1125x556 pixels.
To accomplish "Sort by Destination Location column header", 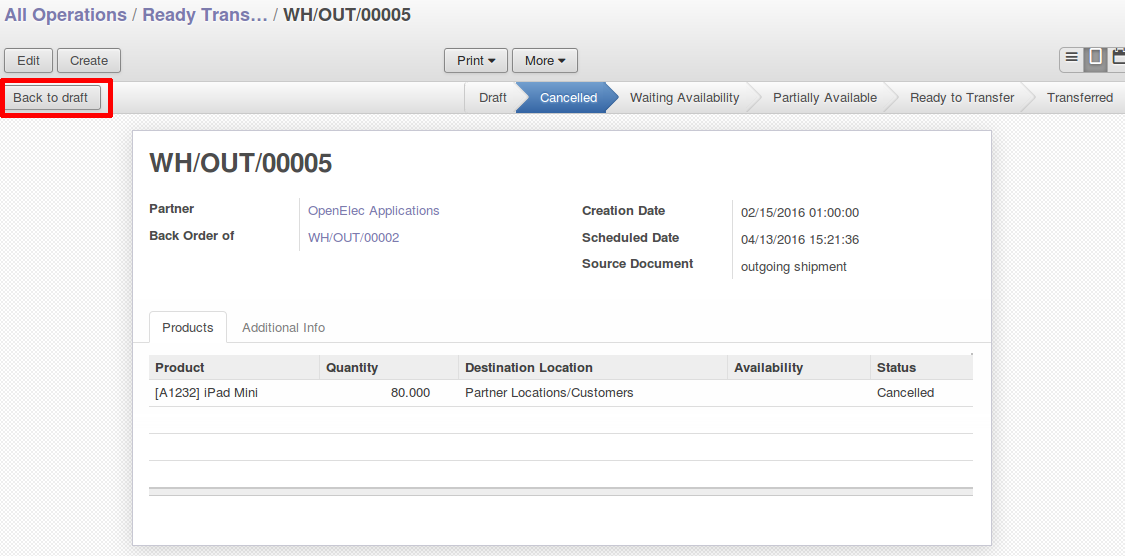I will (x=529, y=368).
